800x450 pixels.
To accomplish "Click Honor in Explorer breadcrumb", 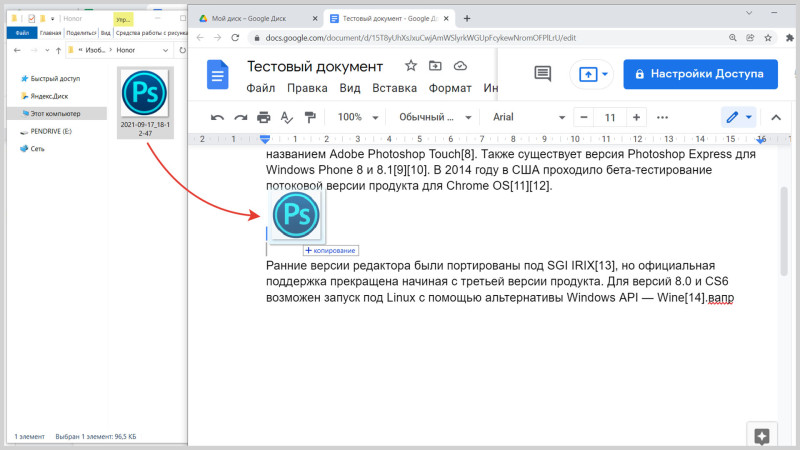I will click(x=126, y=50).
